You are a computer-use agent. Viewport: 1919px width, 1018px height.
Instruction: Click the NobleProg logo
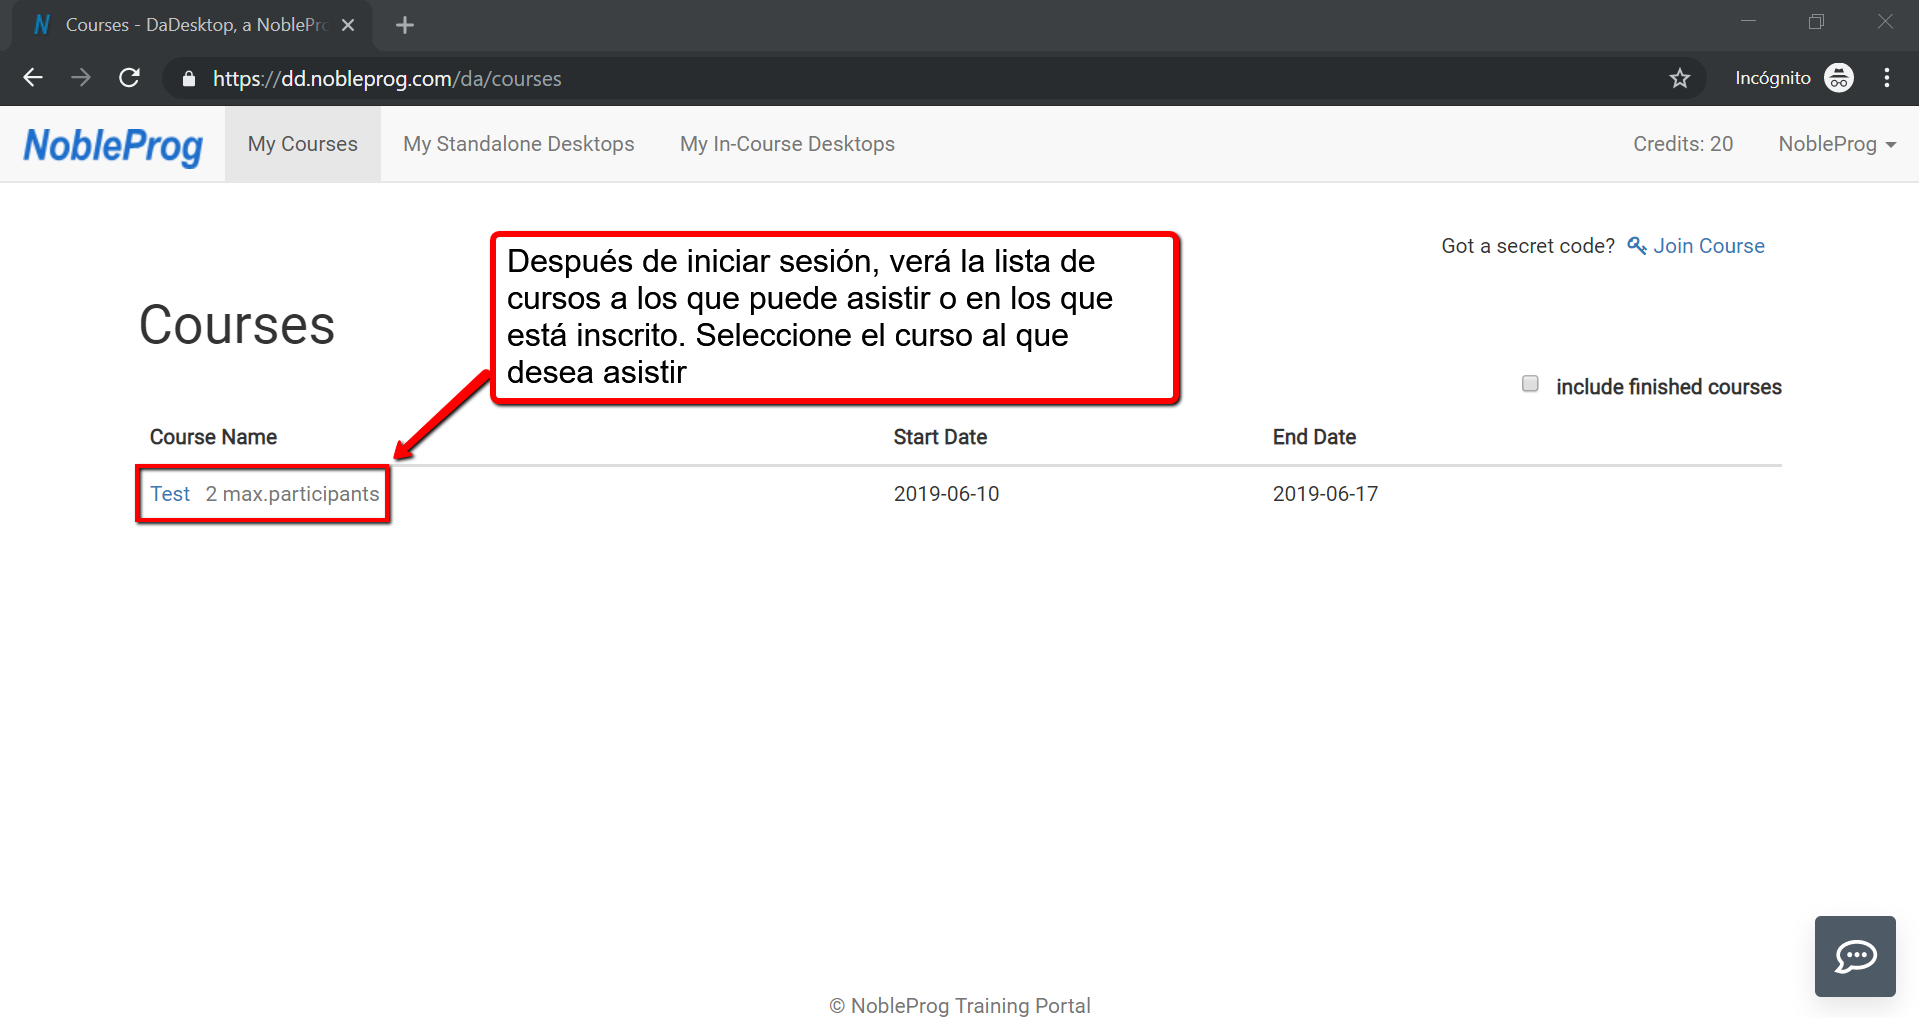pyautogui.click(x=113, y=145)
